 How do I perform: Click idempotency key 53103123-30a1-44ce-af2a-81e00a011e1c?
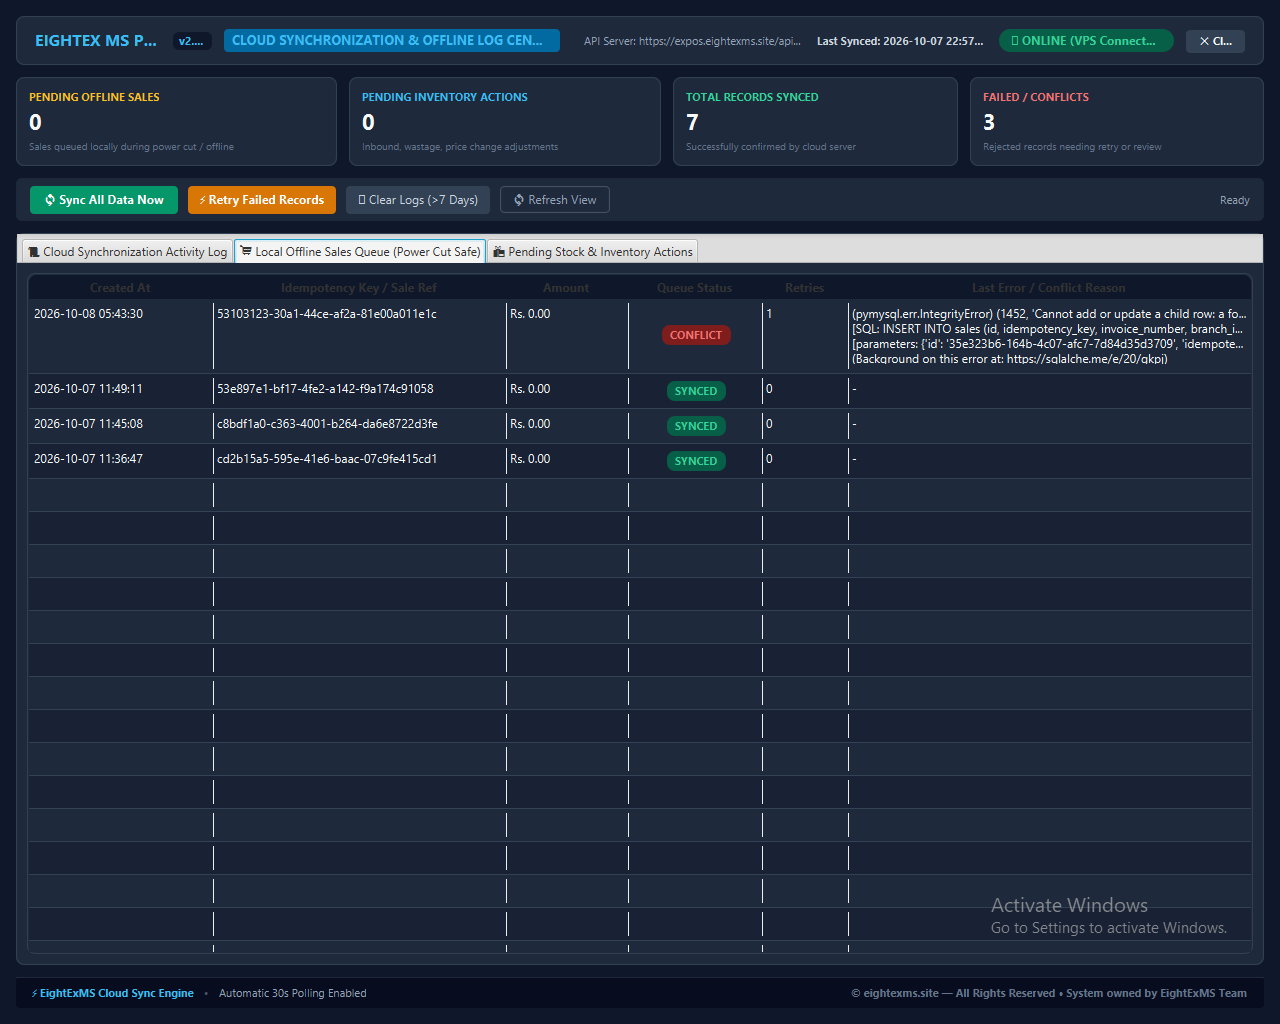click(x=327, y=314)
